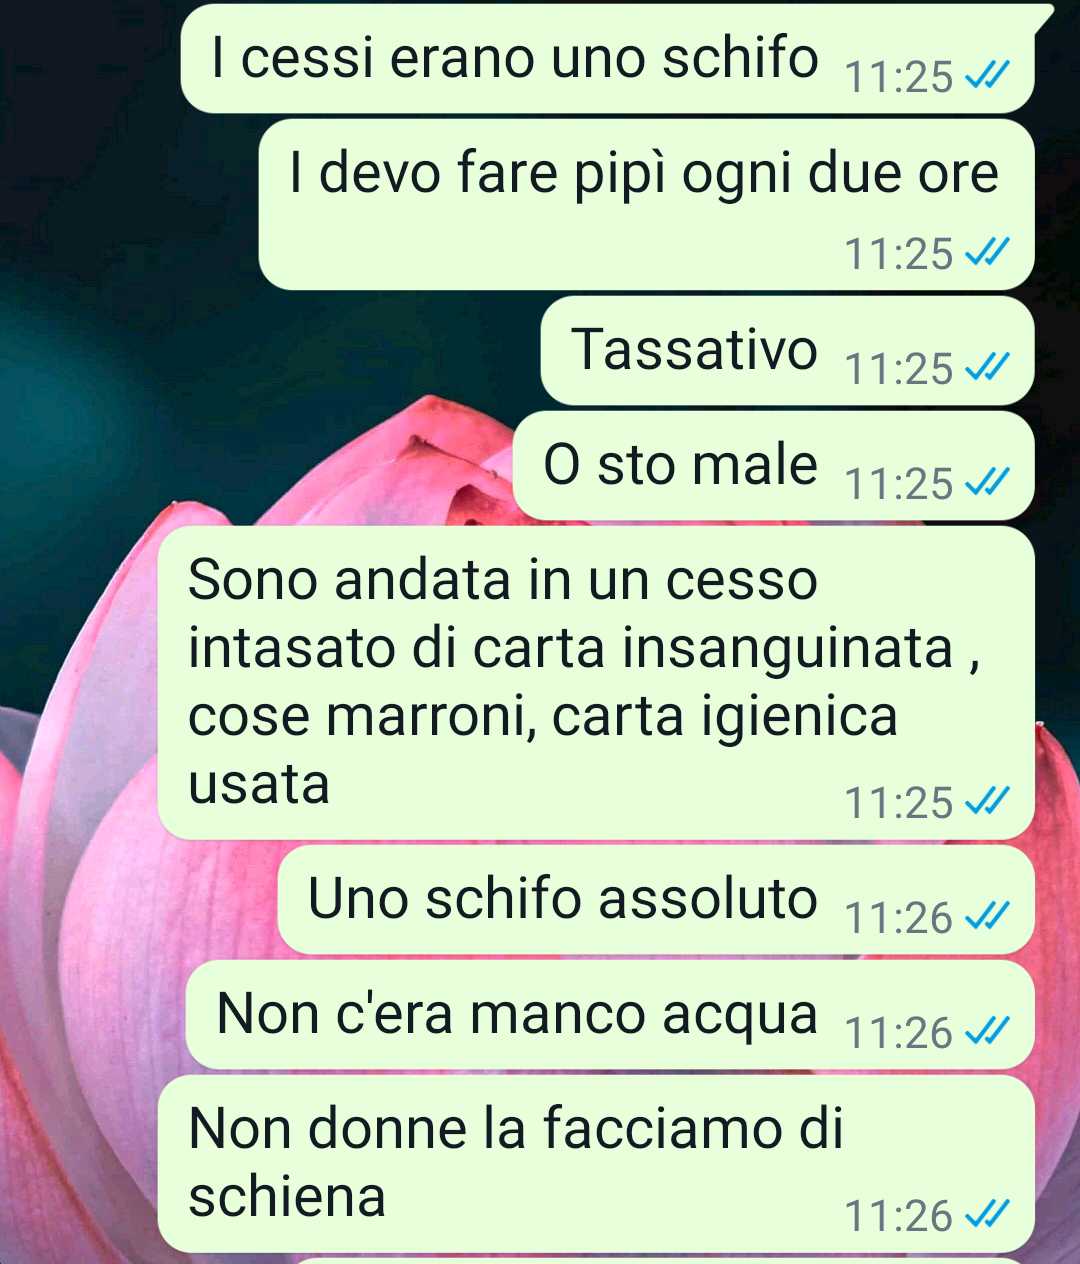This screenshot has width=1080, height=1264.
Task: Click read ticks on 'Non c'era manco acqua'
Action: coord(986,1031)
